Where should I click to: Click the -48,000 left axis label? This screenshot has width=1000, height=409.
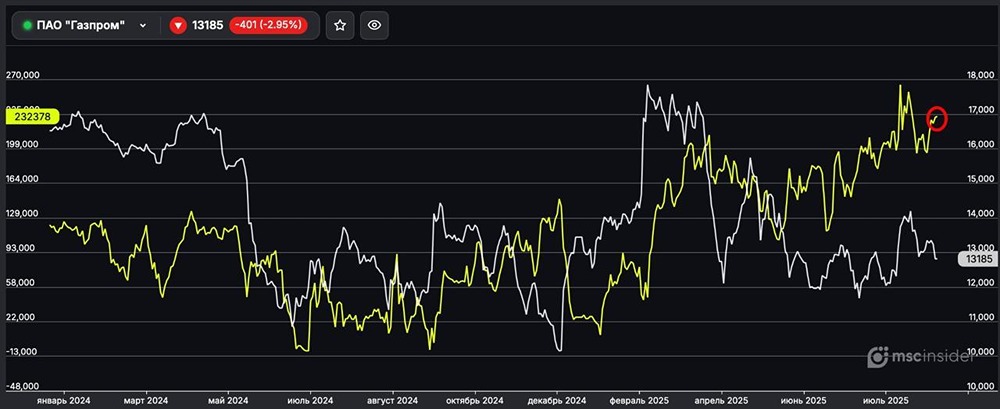click(x=24, y=387)
